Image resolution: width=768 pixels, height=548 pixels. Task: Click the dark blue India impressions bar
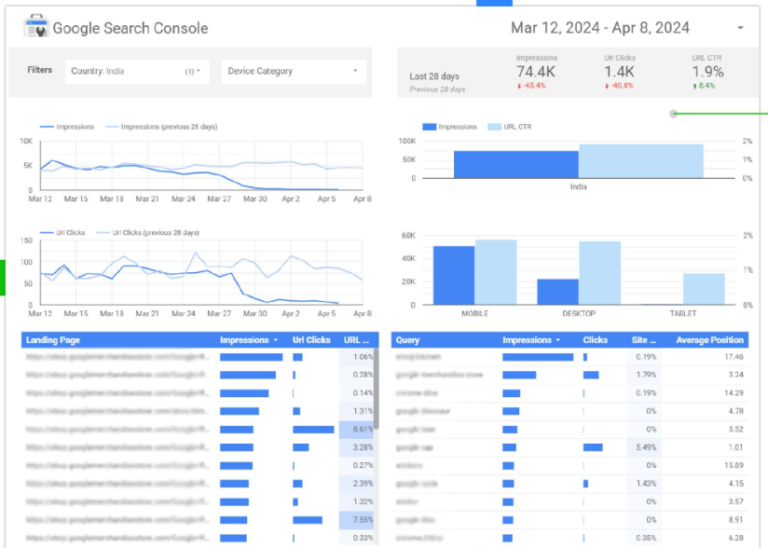(x=516, y=164)
